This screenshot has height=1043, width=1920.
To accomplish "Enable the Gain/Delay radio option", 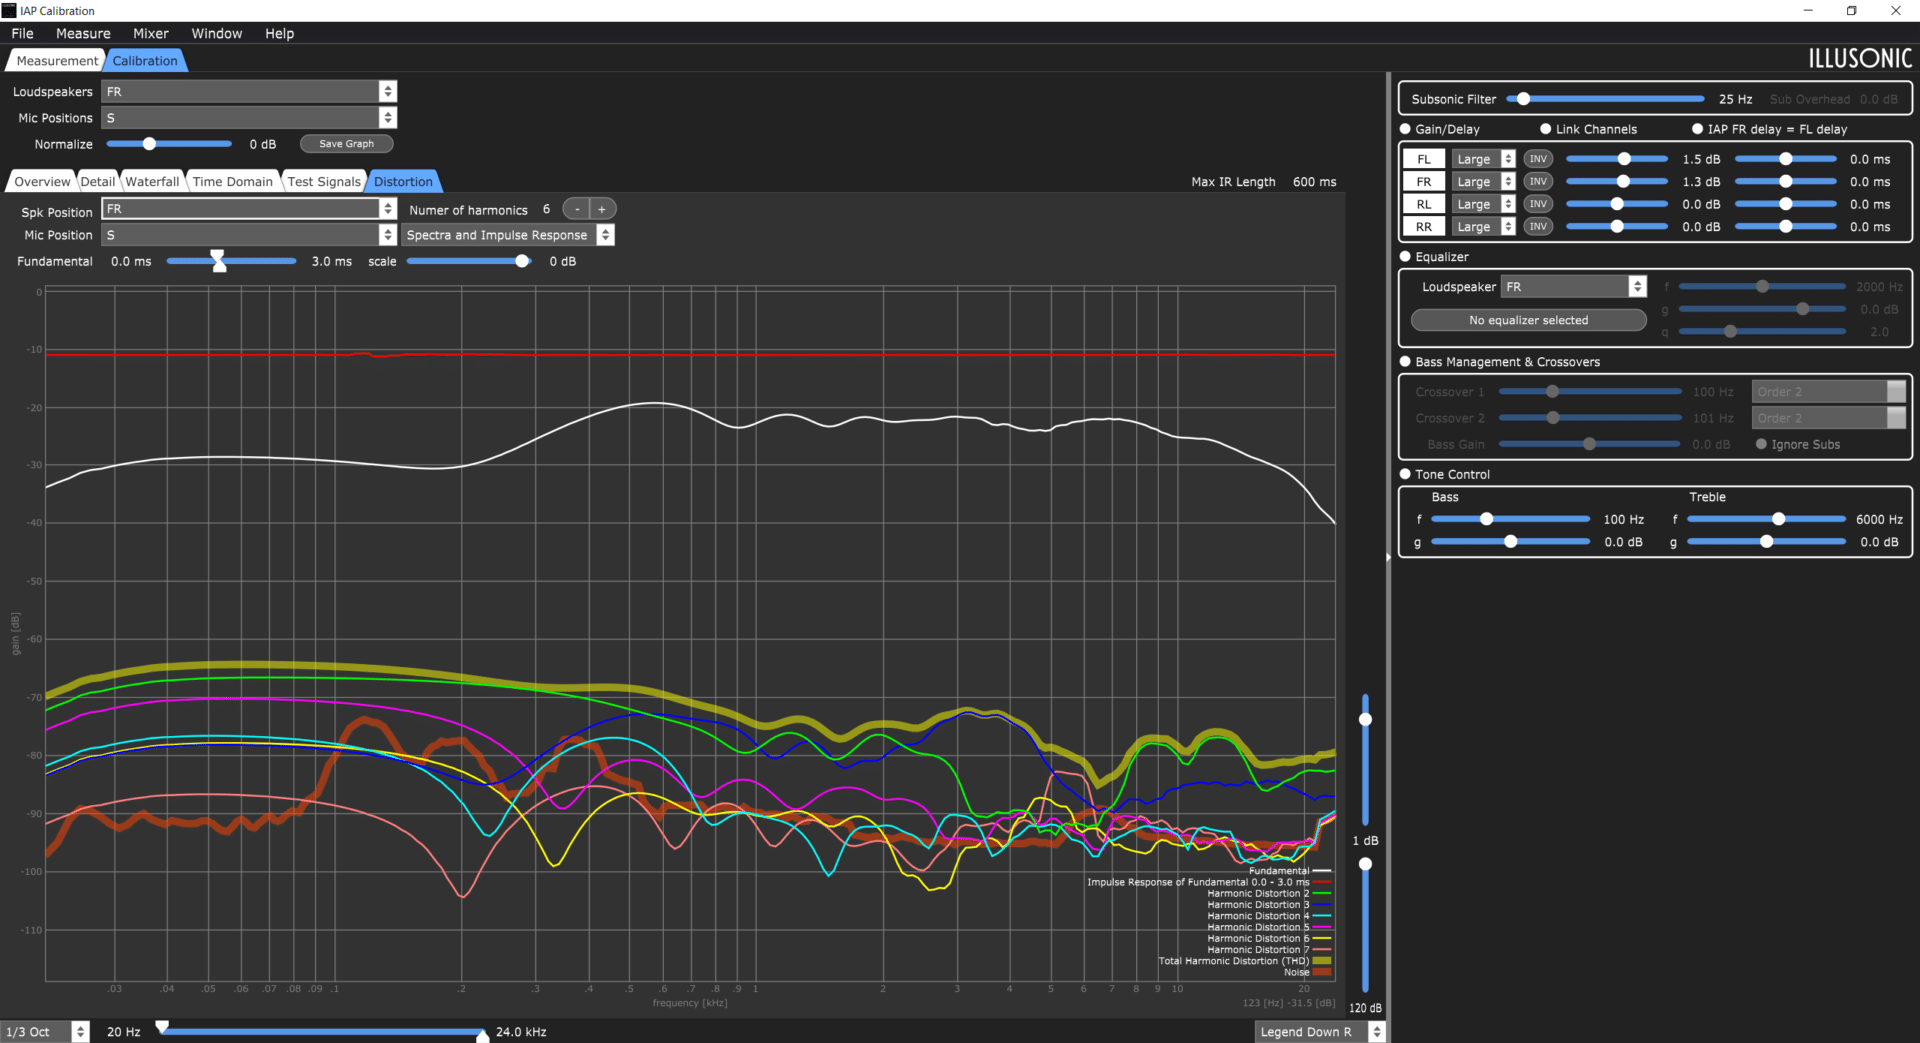I will pos(1405,129).
